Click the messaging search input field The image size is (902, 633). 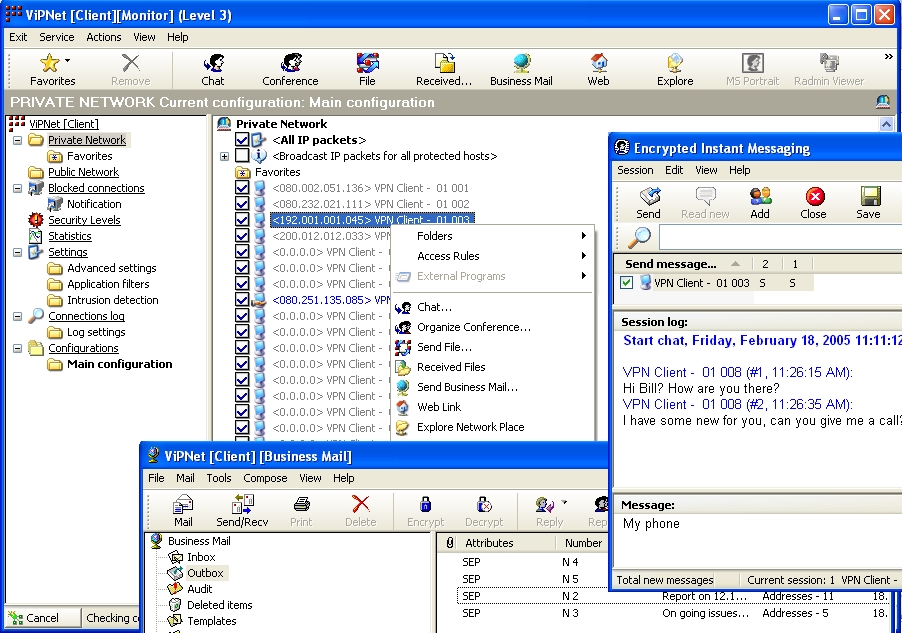780,237
